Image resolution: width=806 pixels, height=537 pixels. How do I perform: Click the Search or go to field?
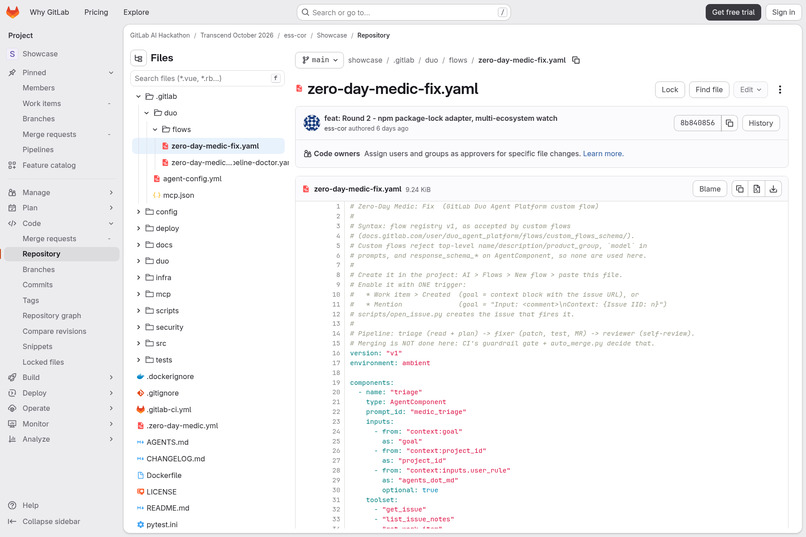click(x=404, y=12)
